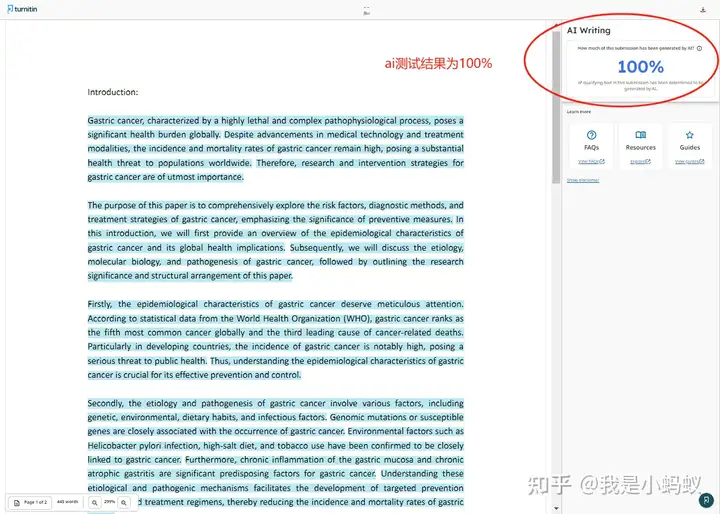
Task: Click the FAQs question mark icon
Action: pyautogui.click(x=591, y=135)
